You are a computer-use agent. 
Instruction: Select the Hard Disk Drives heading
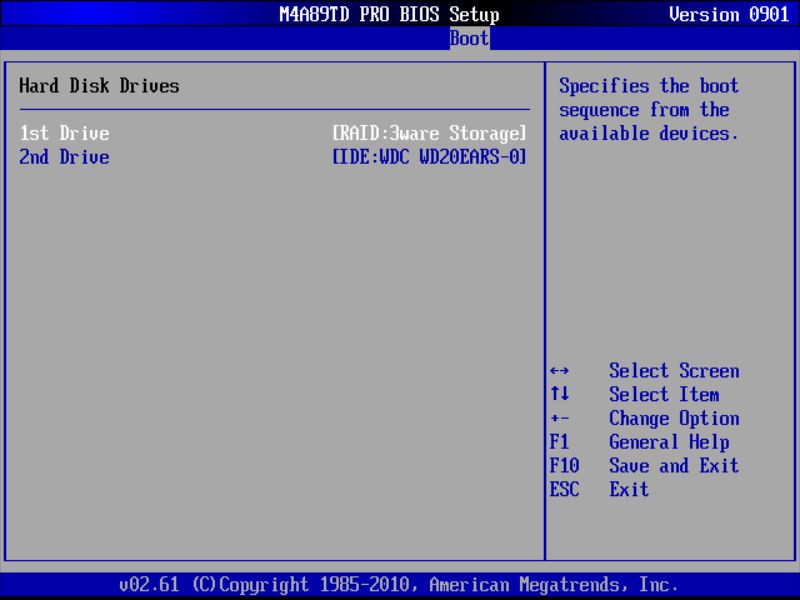point(99,86)
